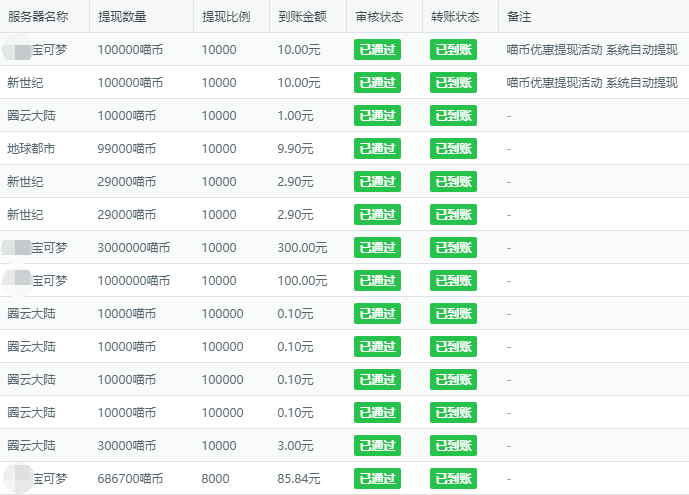The height and width of the screenshot is (495, 689).
Task: Select the 1000000喵币 withdrawal amount
Action: (x=134, y=281)
